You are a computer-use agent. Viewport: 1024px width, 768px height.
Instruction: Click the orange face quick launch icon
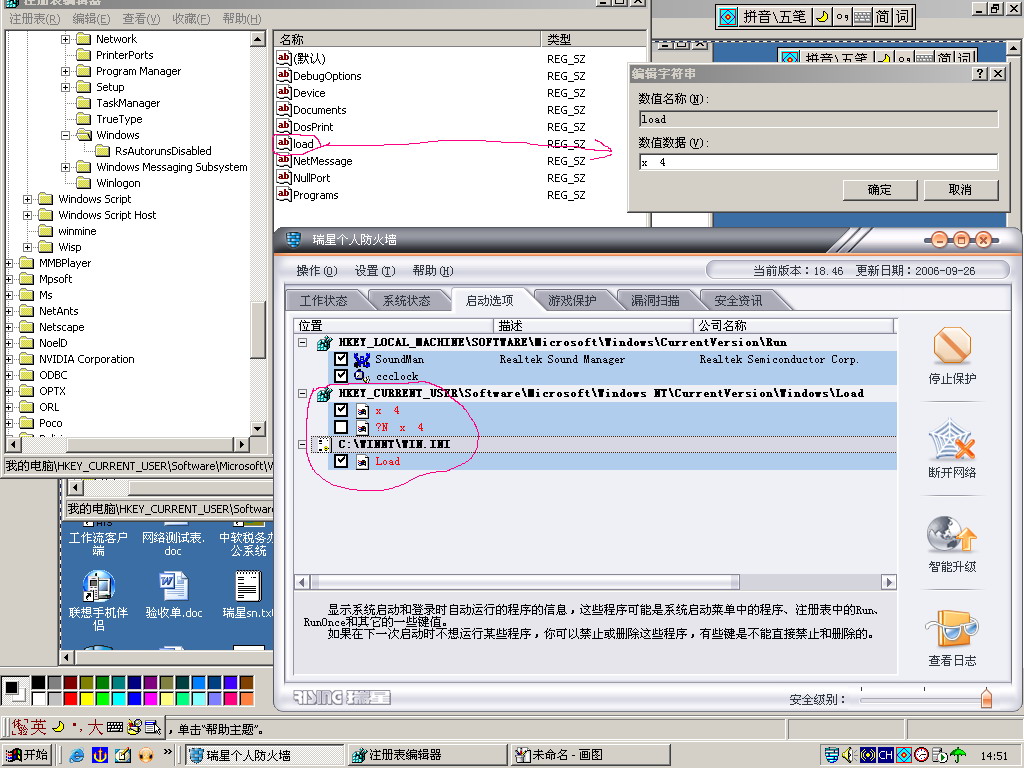coord(146,755)
